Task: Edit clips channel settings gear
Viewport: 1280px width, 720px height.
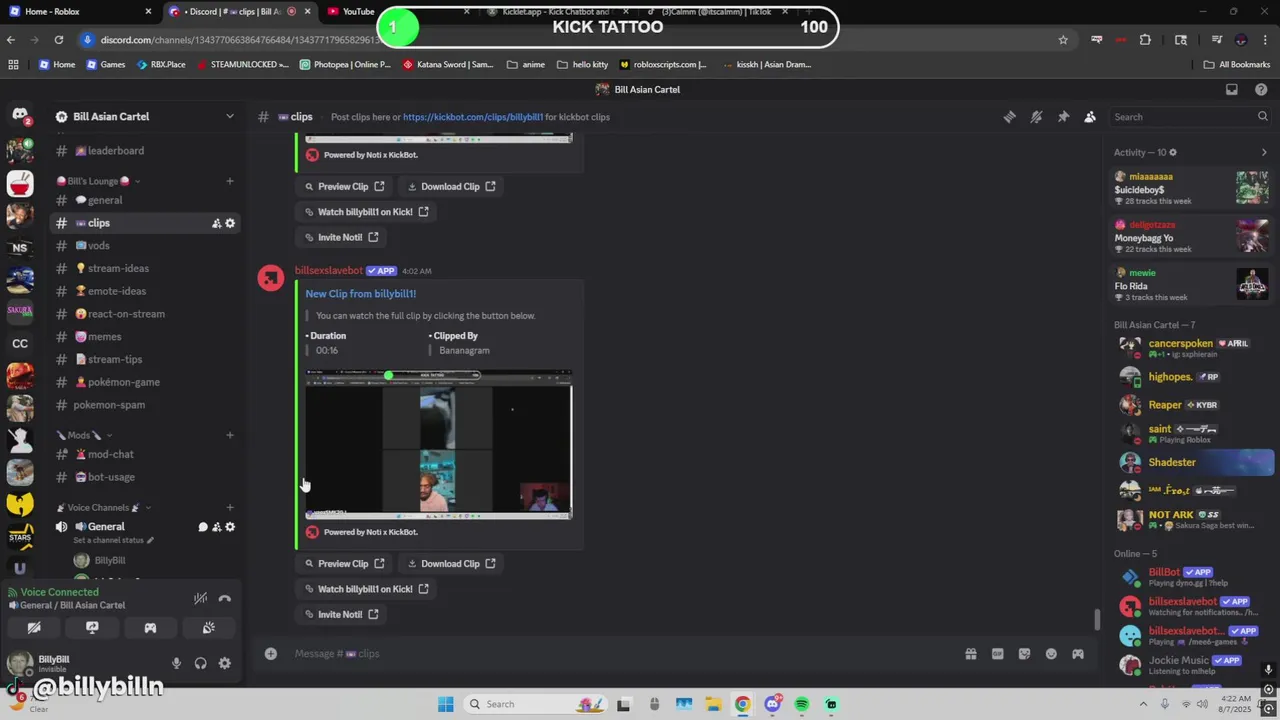Action: click(x=230, y=223)
